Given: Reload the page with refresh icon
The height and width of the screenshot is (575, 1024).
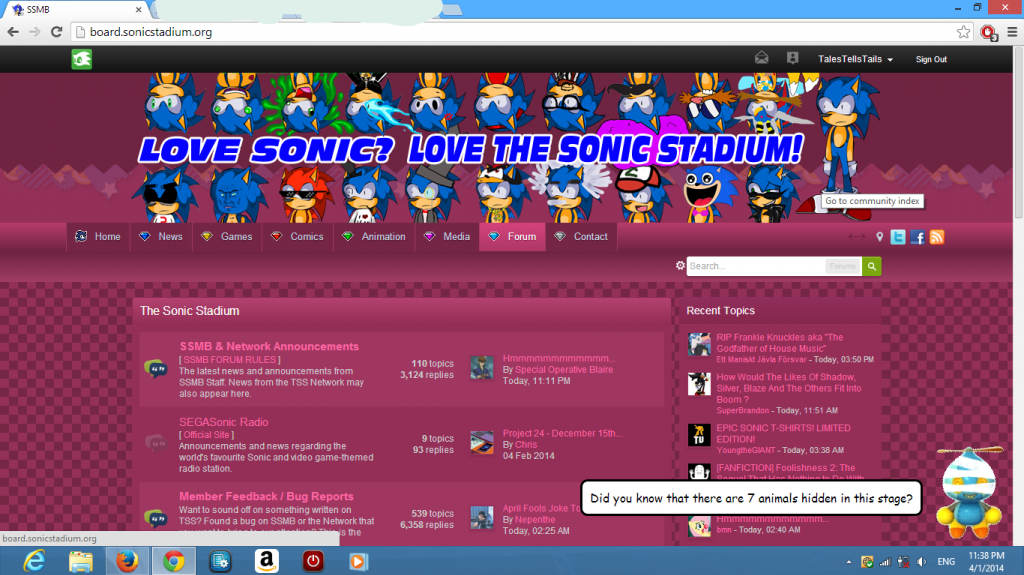Looking at the screenshot, I should pyautogui.click(x=57, y=31).
